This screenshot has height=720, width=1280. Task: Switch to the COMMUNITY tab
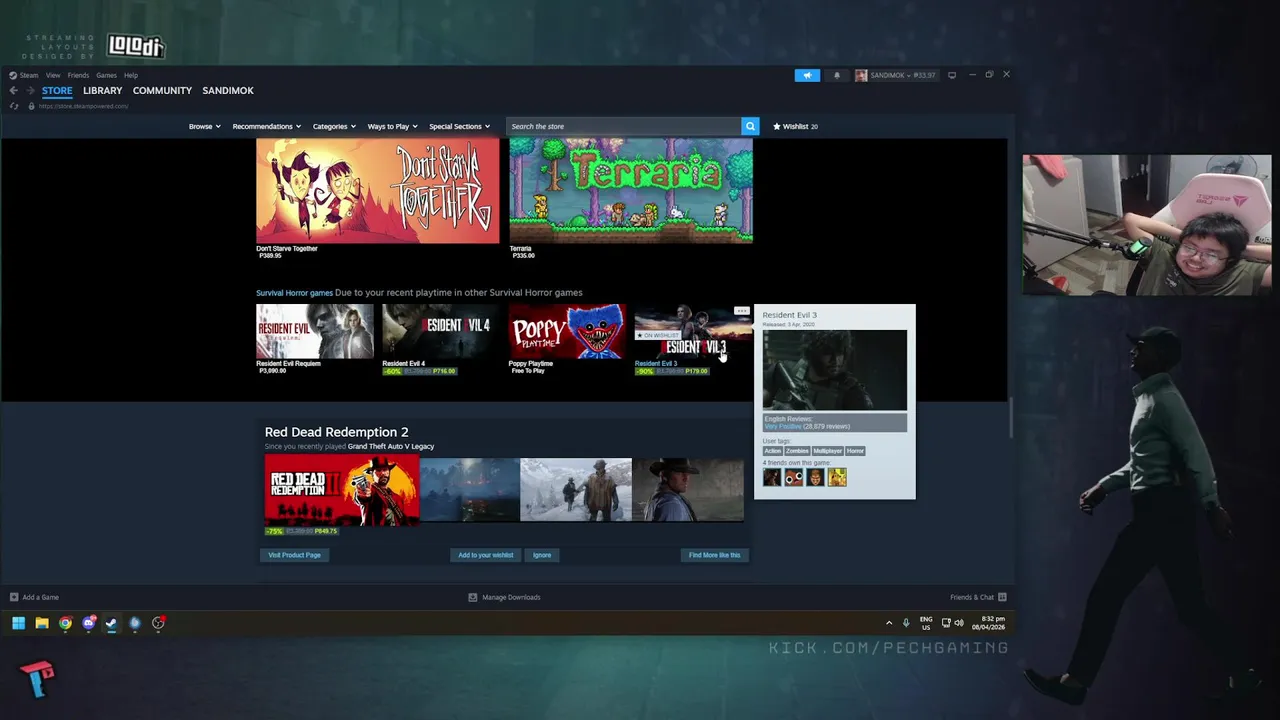pyautogui.click(x=162, y=91)
